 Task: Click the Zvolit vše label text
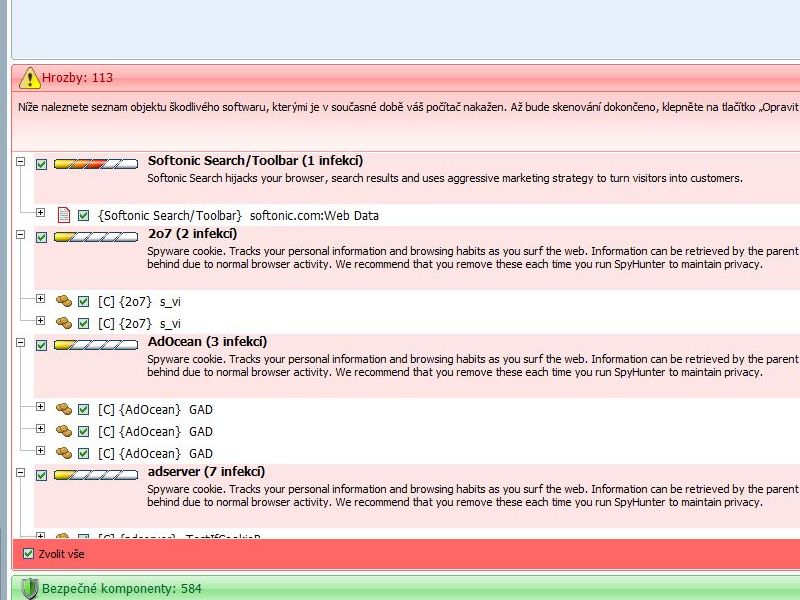point(61,554)
